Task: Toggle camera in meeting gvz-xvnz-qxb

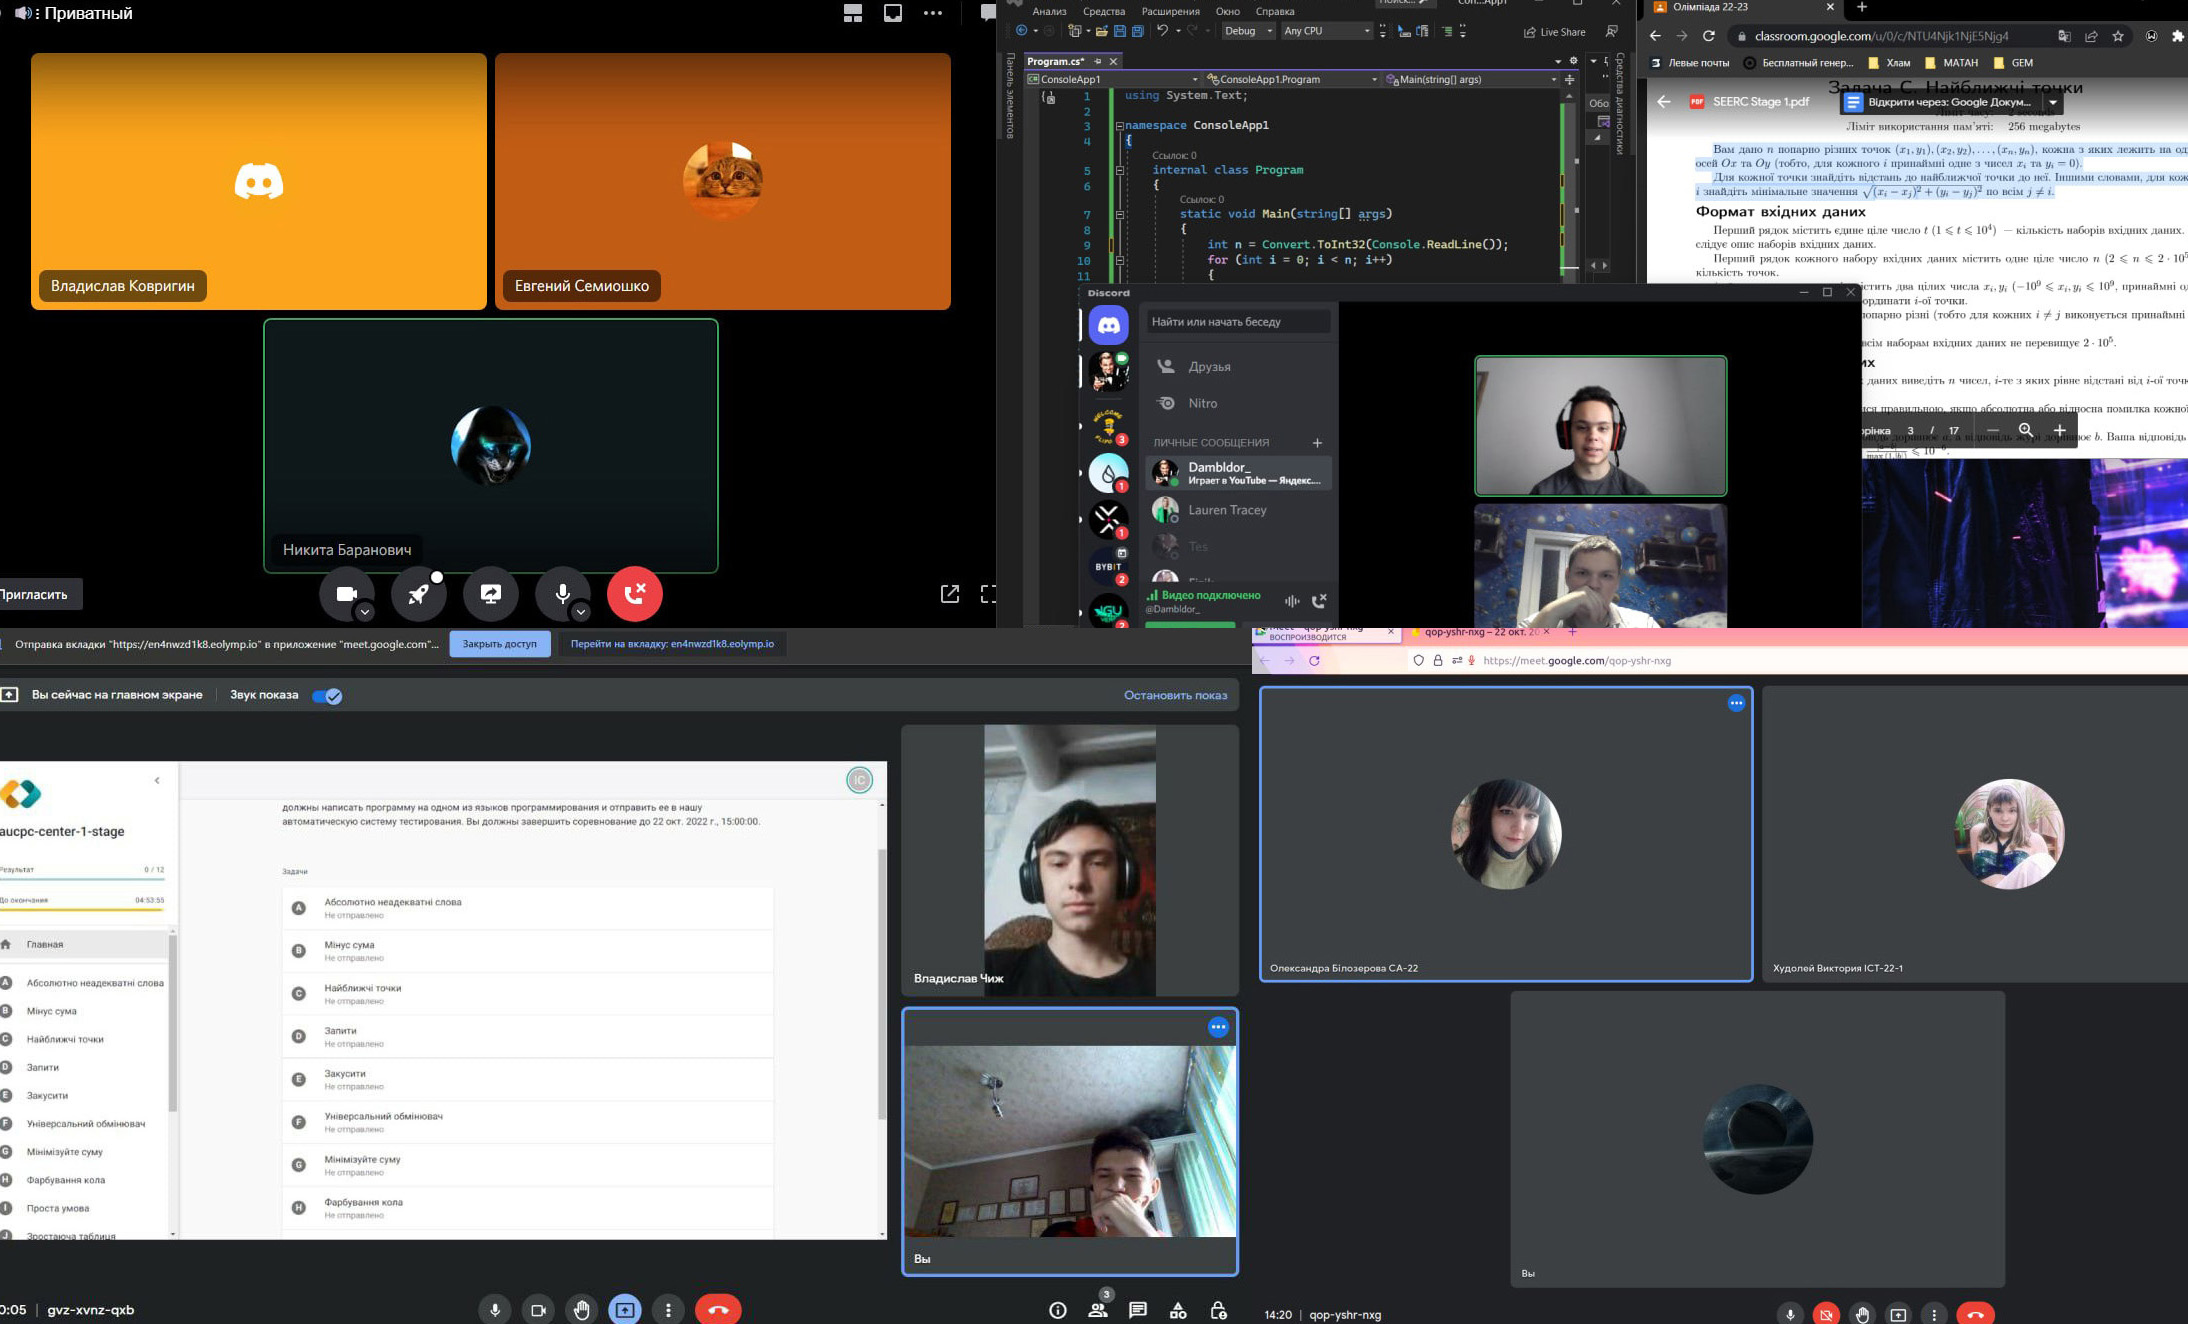Action: click(x=538, y=1310)
